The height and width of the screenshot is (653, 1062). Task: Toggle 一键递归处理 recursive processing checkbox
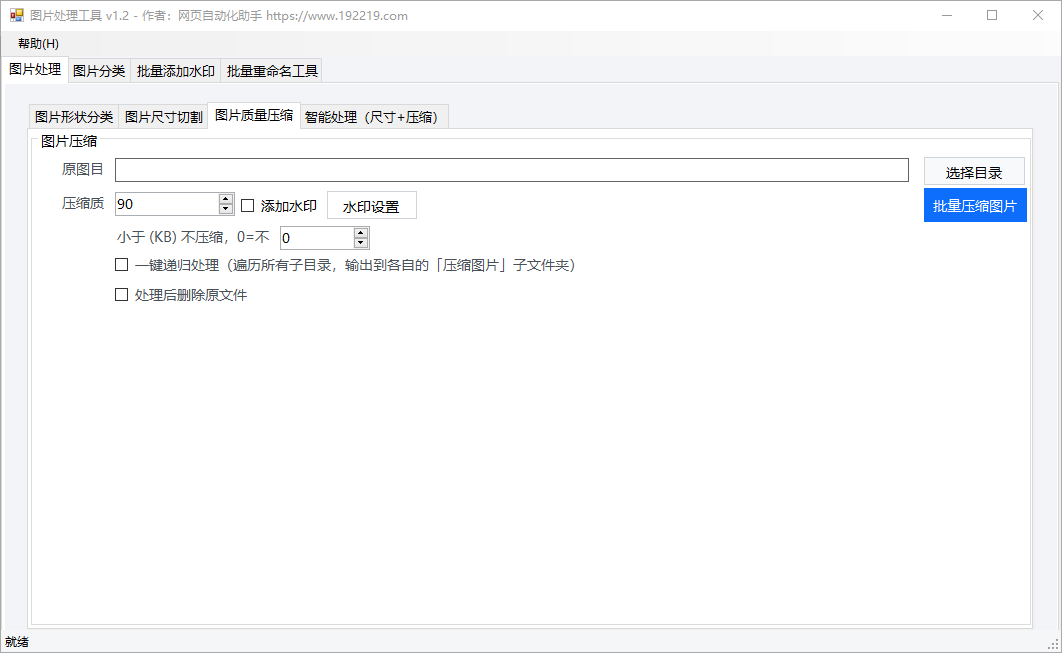(x=122, y=265)
